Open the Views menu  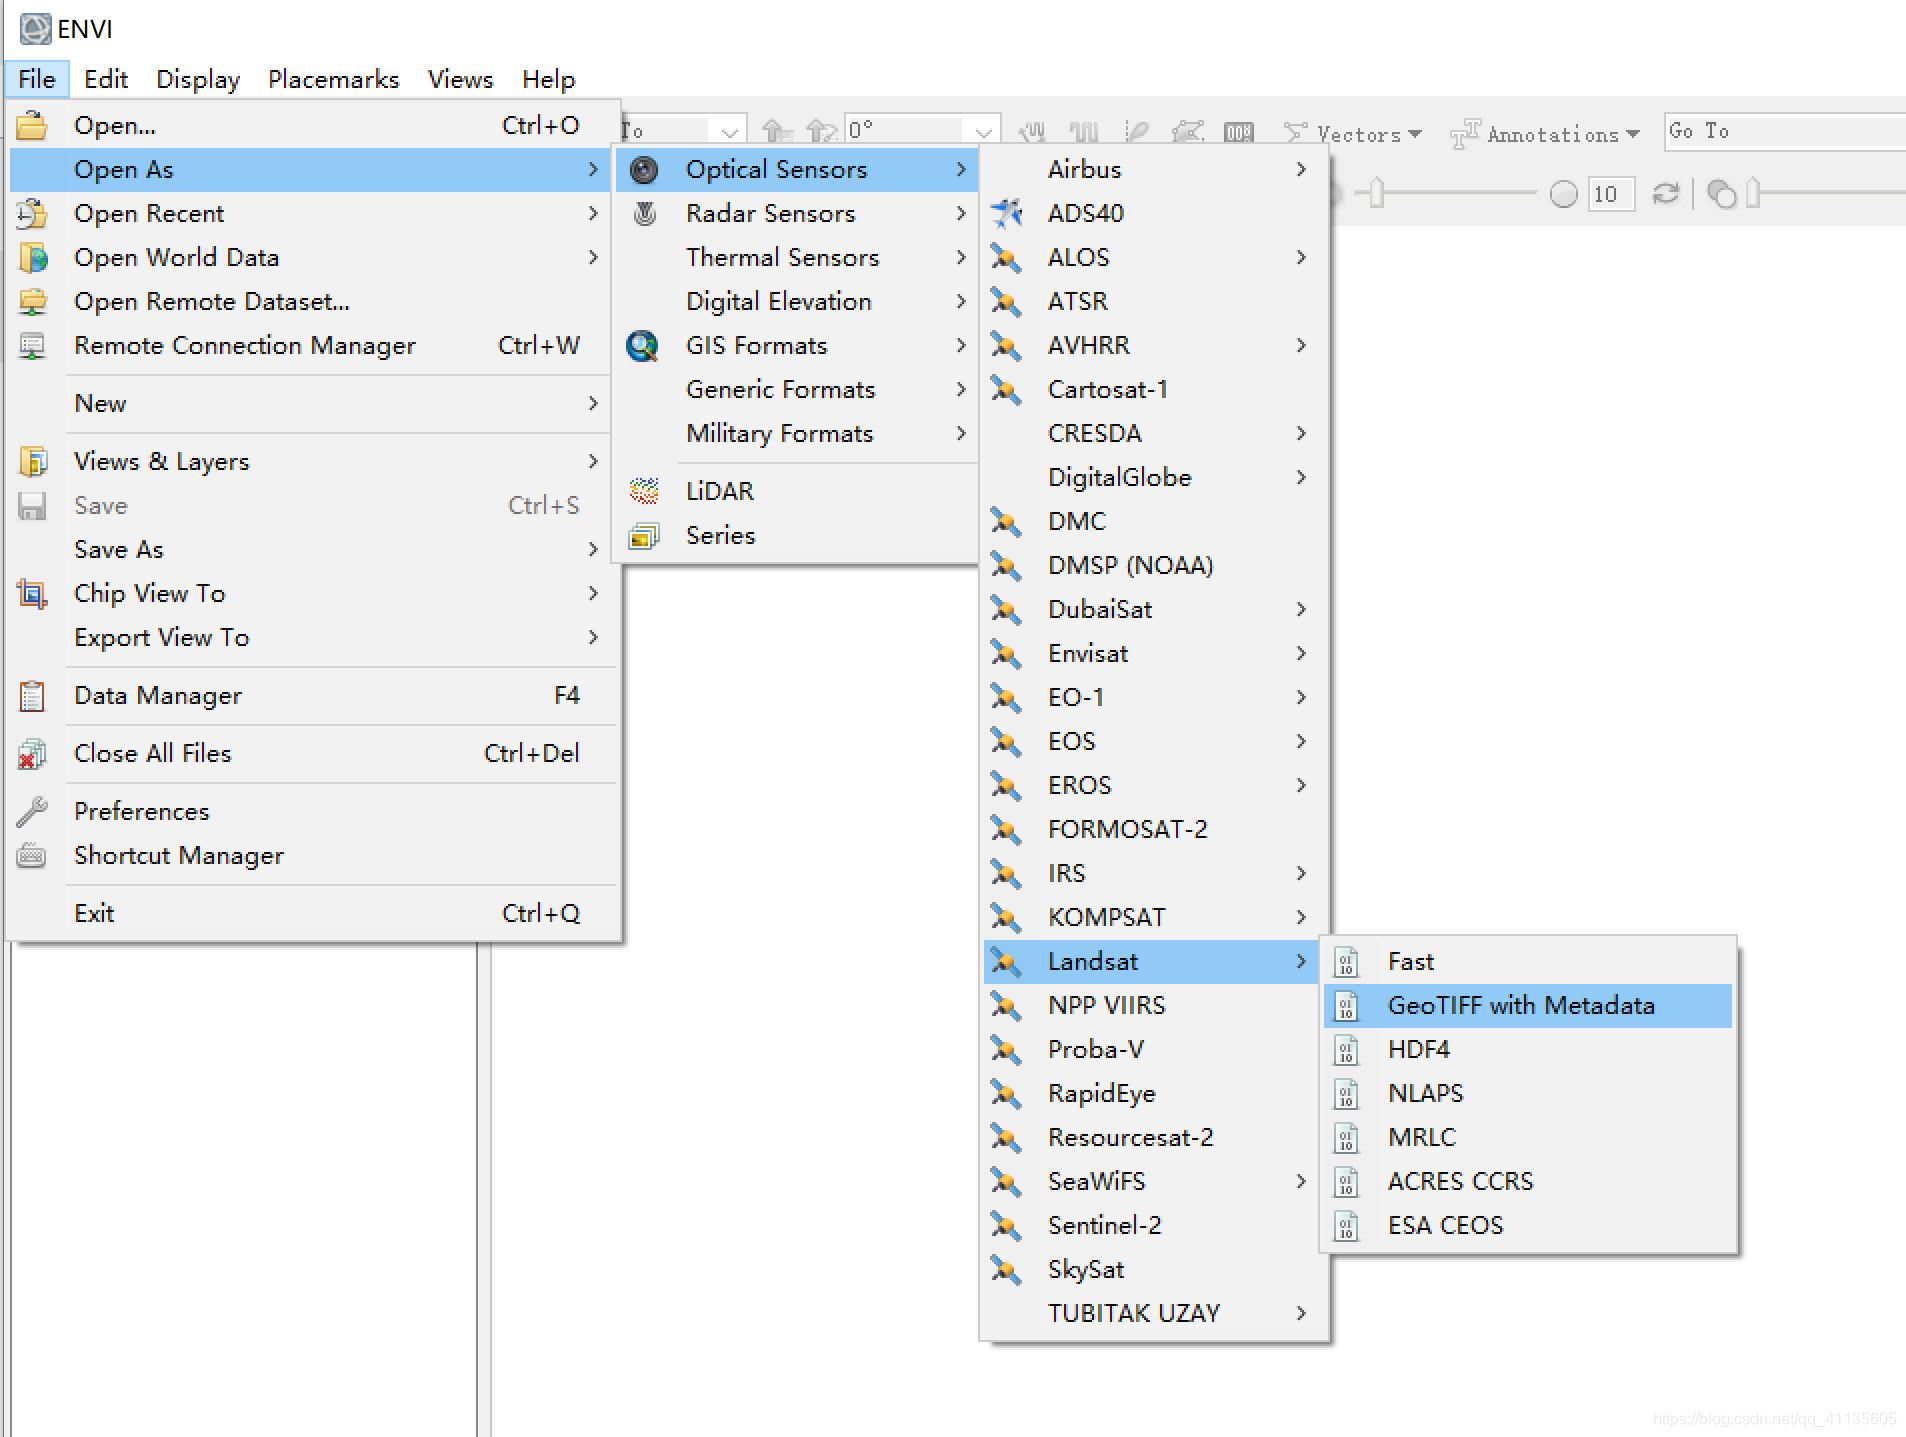click(x=460, y=79)
